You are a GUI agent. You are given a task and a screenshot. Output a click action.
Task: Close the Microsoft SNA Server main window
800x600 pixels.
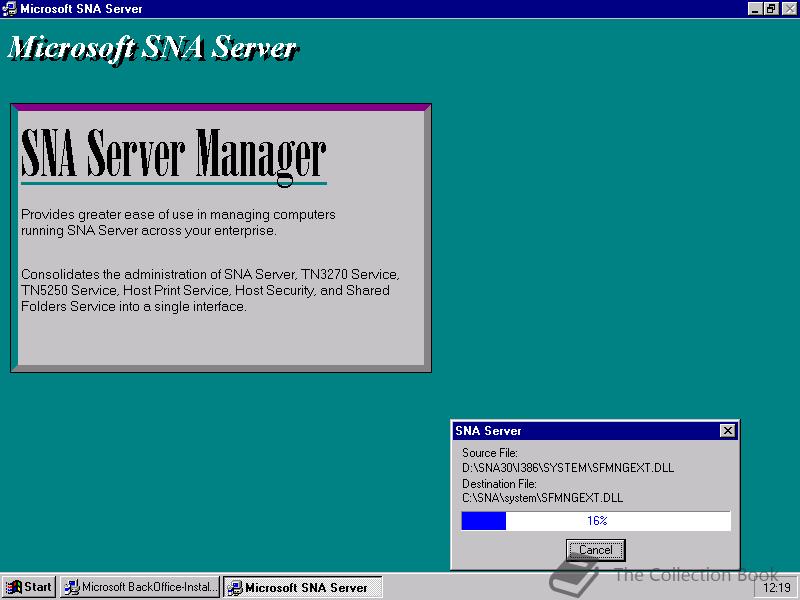point(789,9)
